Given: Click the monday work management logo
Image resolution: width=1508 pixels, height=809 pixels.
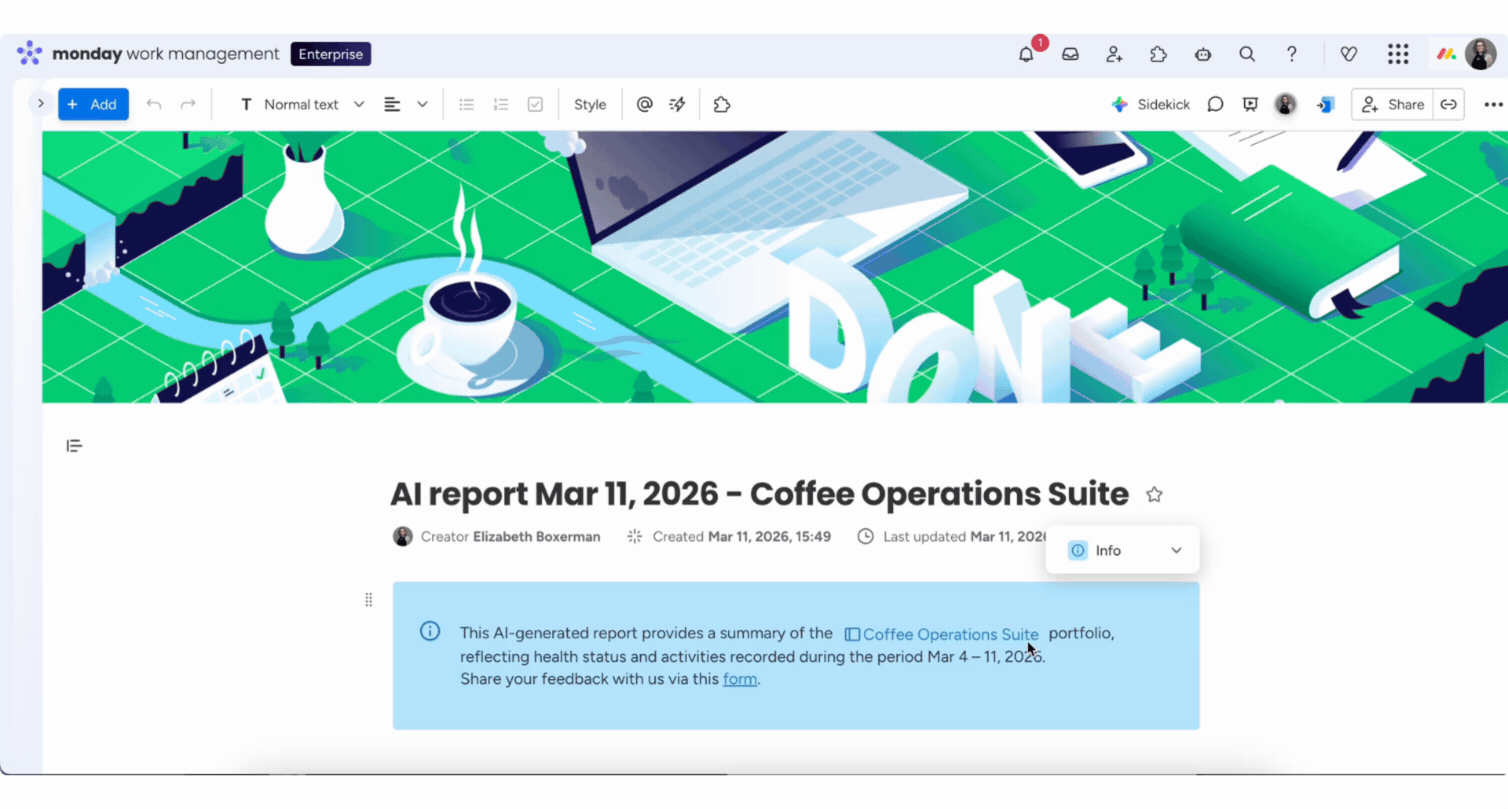Looking at the screenshot, I should pos(148,54).
